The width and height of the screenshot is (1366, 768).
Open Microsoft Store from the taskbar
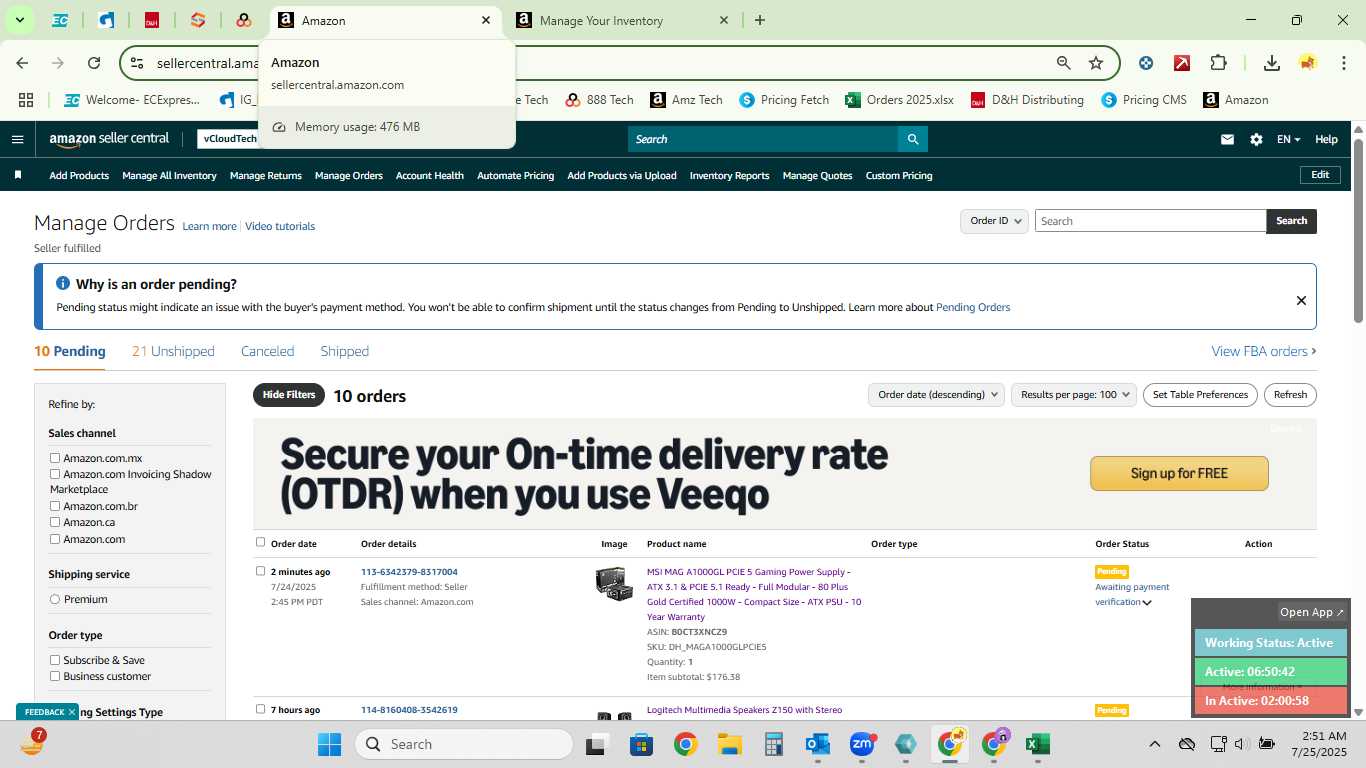[641, 744]
